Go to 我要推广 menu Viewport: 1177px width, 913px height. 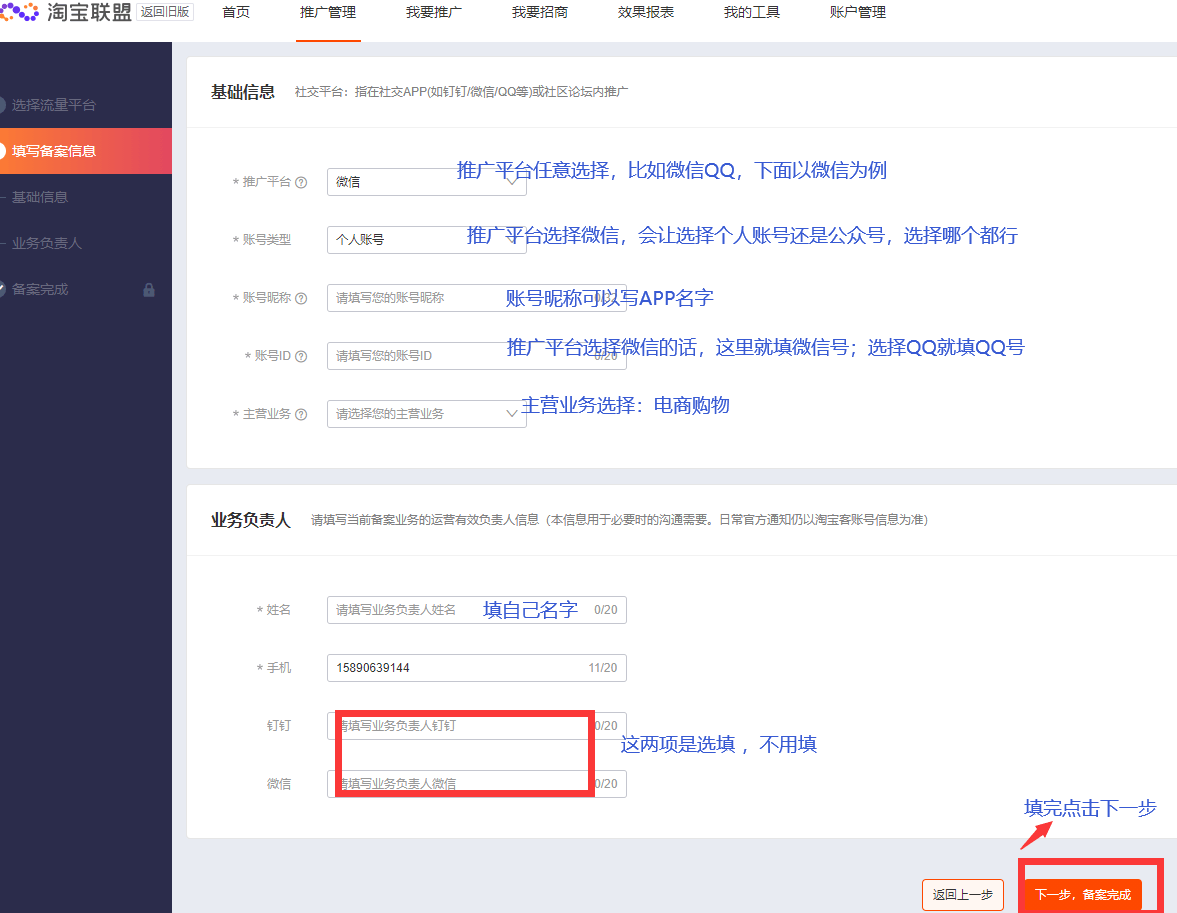coord(434,13)
